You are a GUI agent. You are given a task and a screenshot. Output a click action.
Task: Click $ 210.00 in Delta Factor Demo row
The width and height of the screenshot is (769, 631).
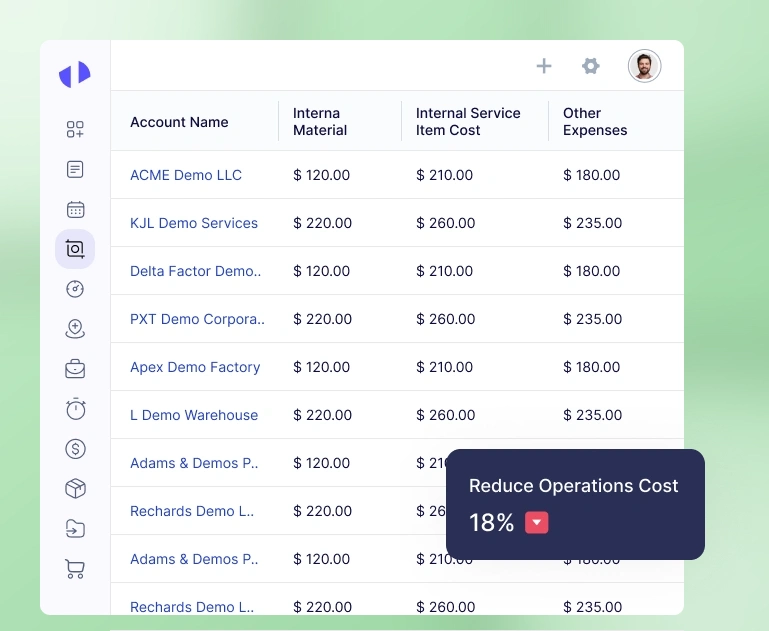click(444, 271)
